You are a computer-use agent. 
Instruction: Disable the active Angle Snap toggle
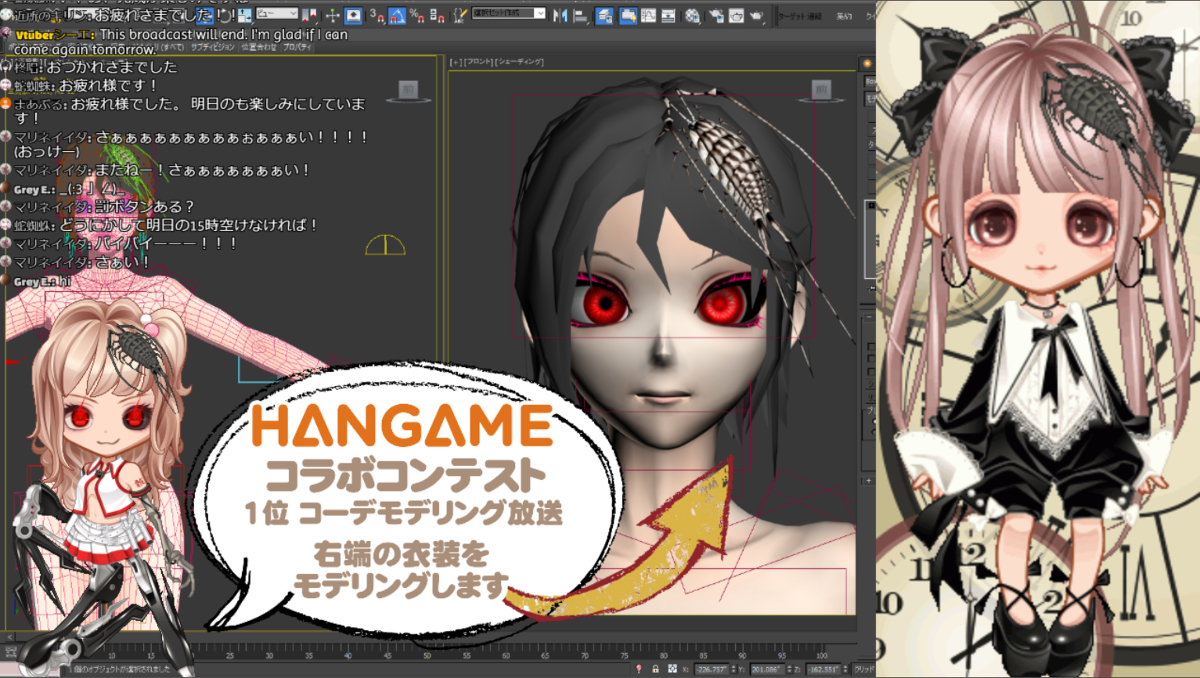click(399, 16)
